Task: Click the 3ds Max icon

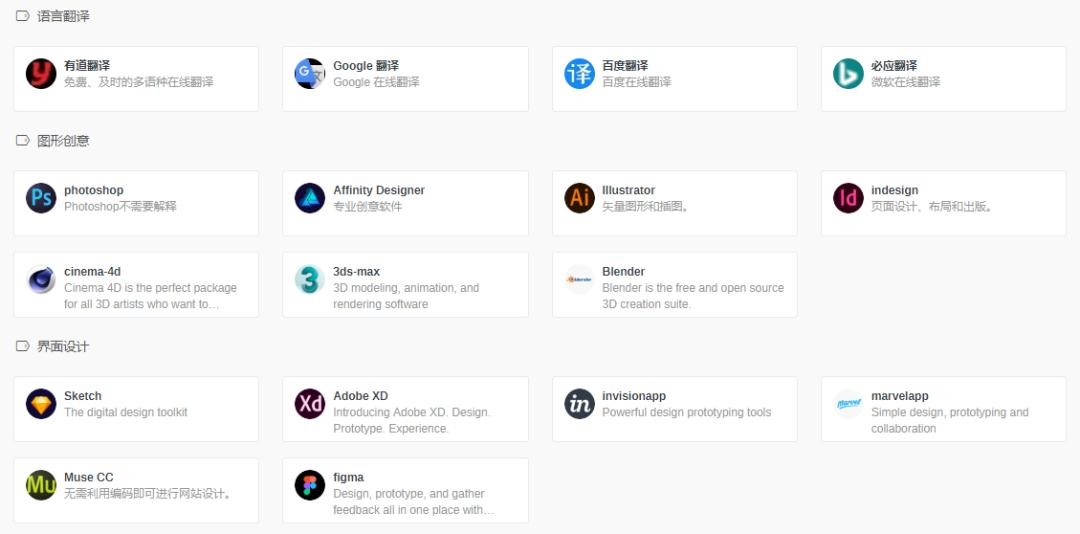Action: (x=310, y=280)
